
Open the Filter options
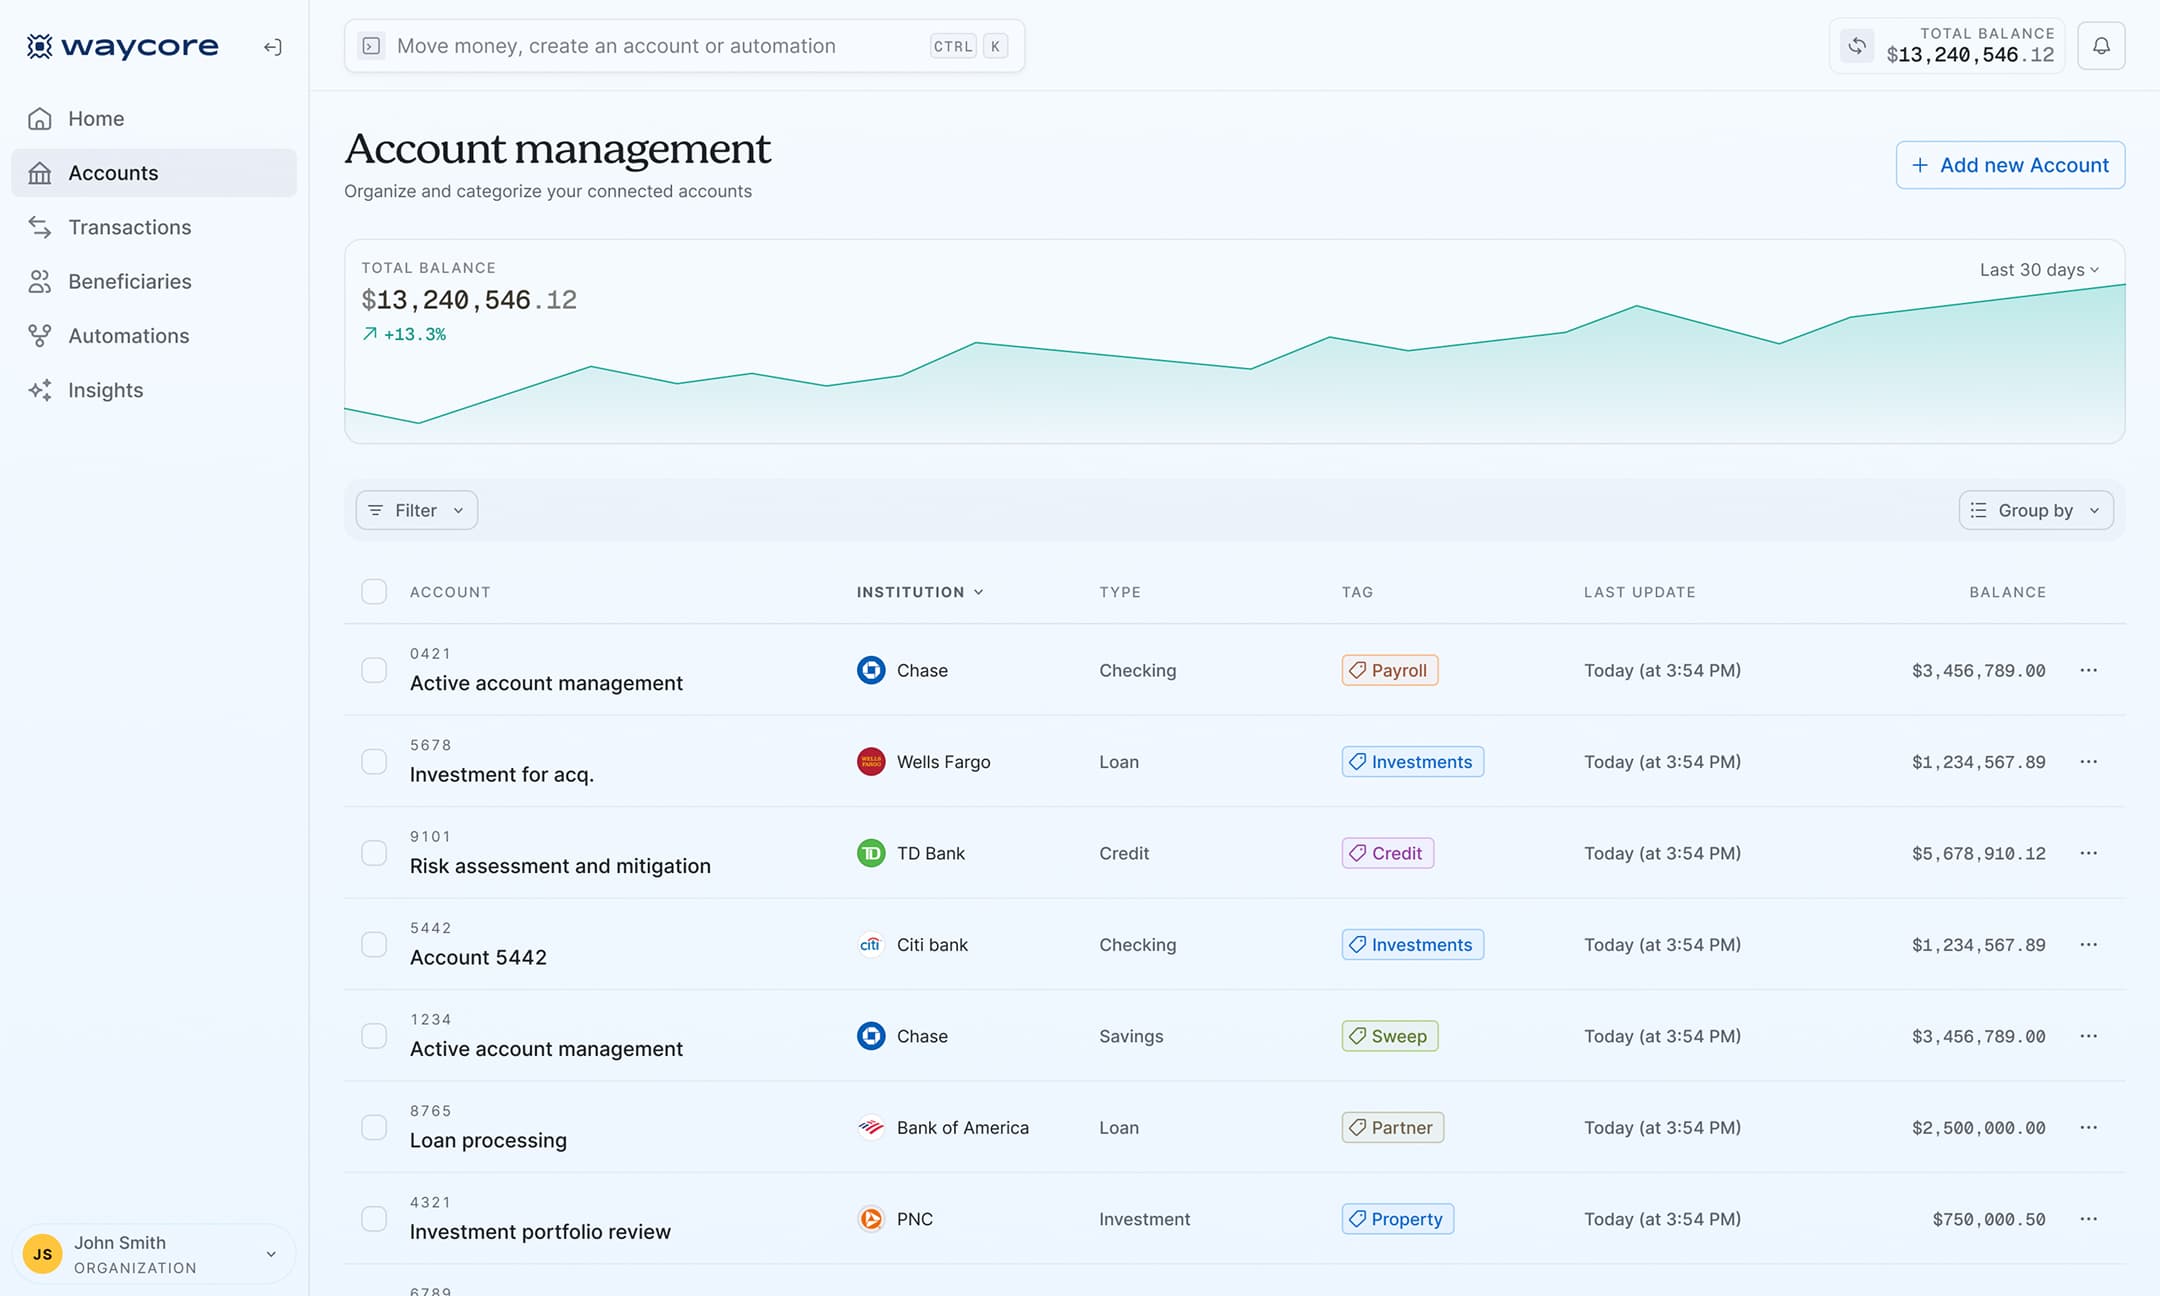tap(415, 510)
